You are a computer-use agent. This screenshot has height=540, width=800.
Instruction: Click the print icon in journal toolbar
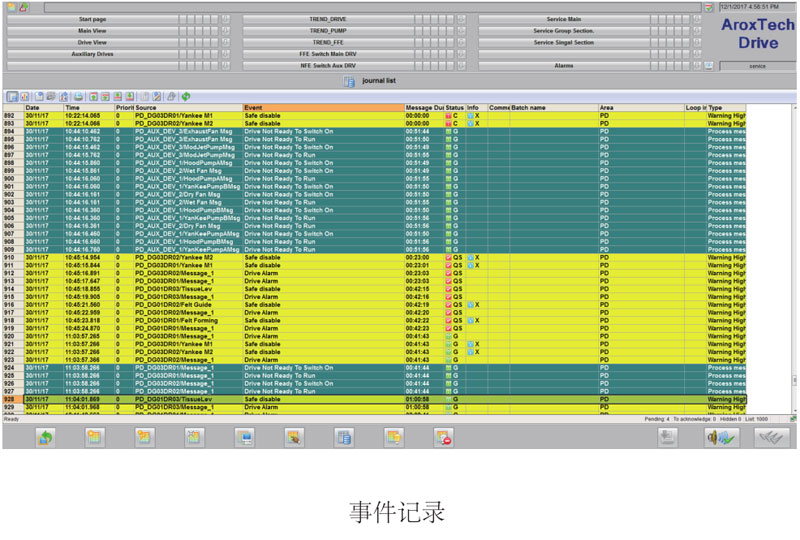[78, 96]
